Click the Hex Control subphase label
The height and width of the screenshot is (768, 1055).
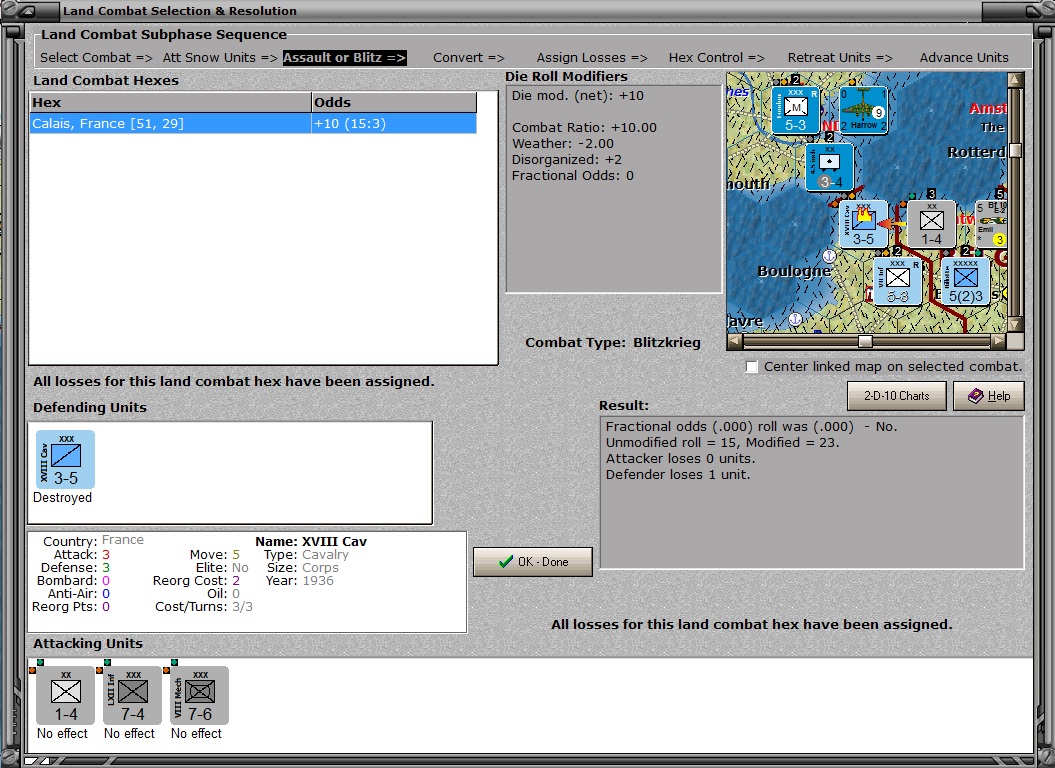717,58
